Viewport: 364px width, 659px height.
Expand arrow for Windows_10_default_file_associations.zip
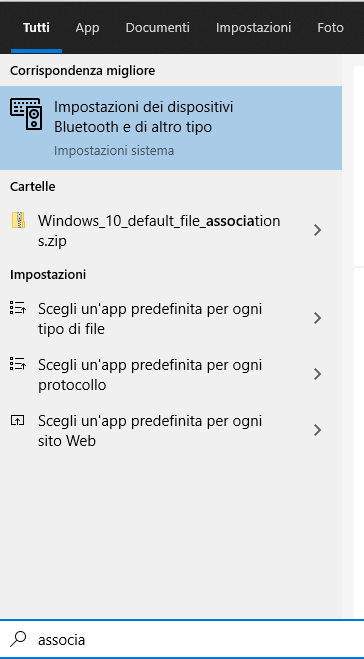point(318,230)
